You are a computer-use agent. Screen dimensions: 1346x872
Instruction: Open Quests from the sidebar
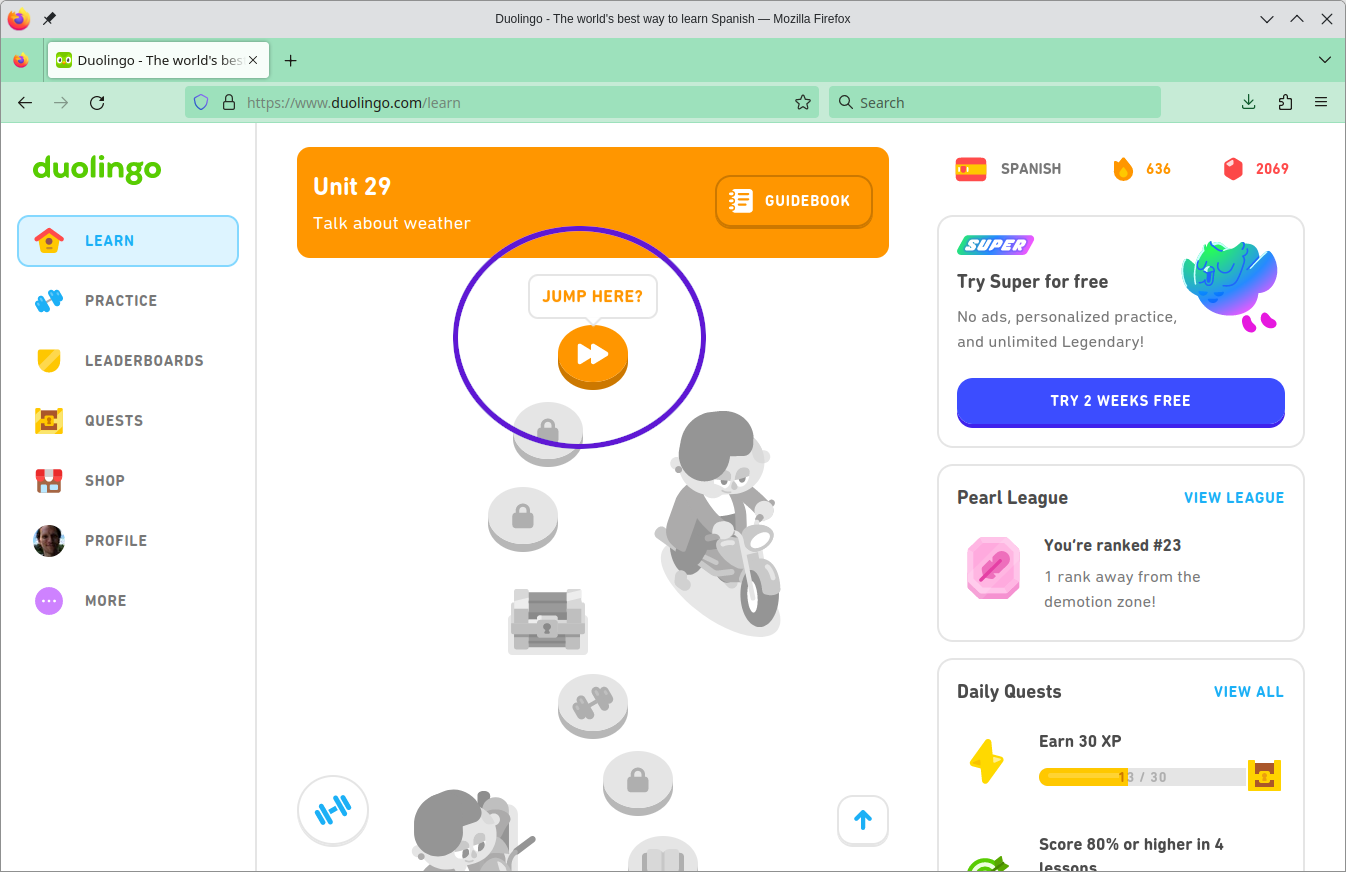pos(128,421)
